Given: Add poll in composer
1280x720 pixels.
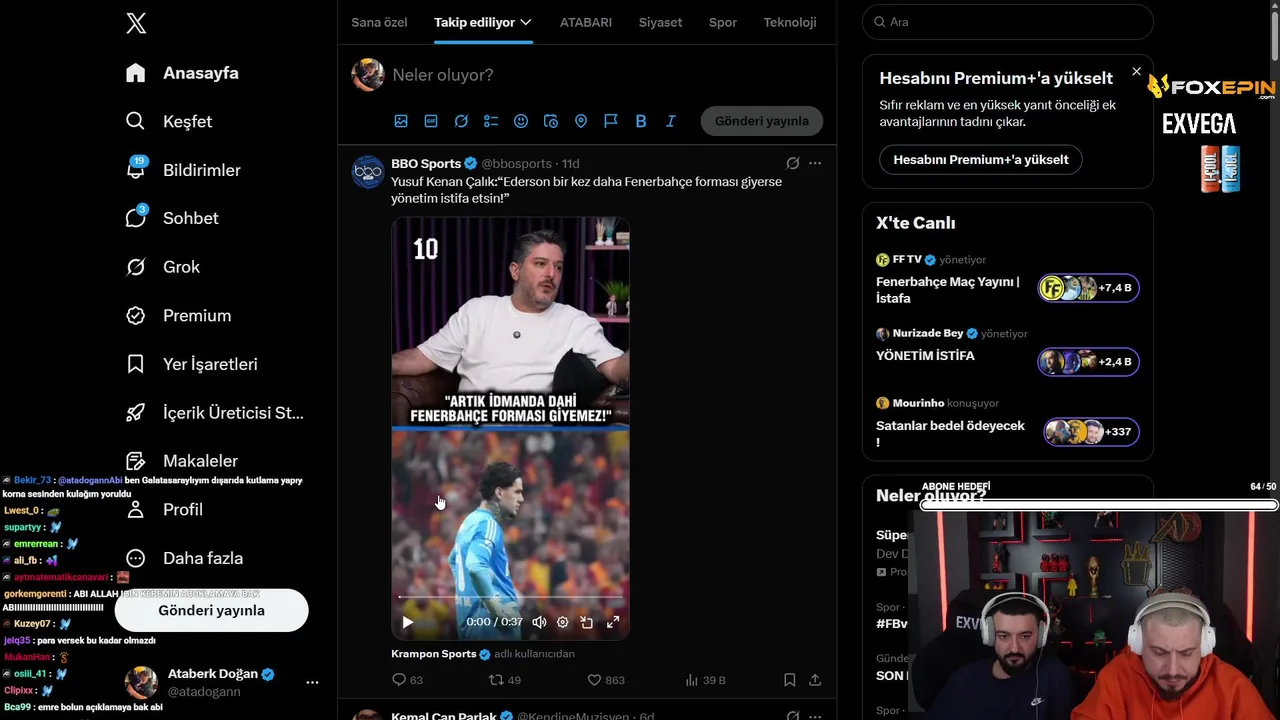Looking at the screenshot, I should [x=491, y=121].
